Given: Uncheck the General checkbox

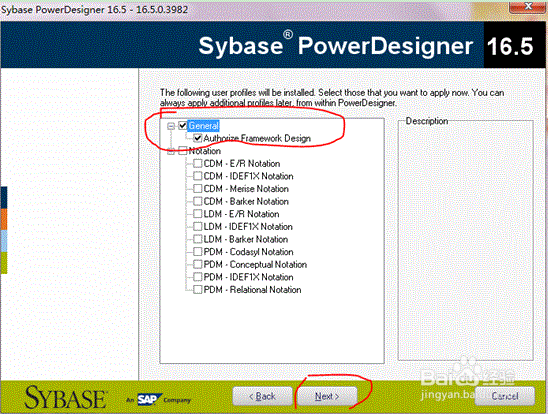Looking at the screenshot, I should click(x=183, y=125).
